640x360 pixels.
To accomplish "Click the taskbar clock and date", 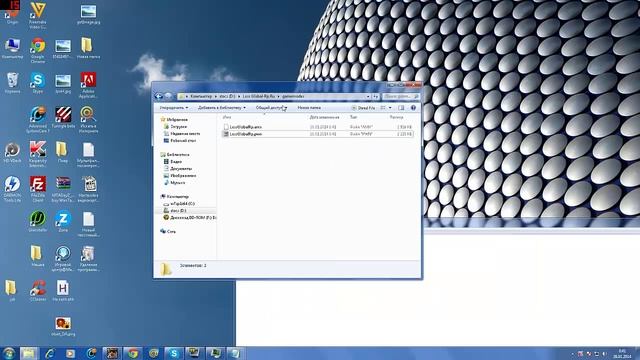I will [x=622, y=354].
